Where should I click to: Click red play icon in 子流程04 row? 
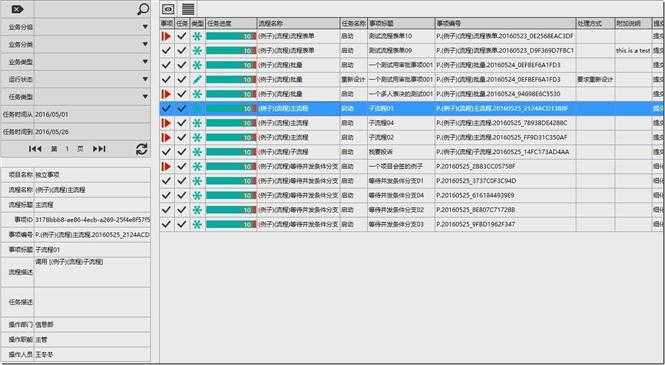click(166, 123)
